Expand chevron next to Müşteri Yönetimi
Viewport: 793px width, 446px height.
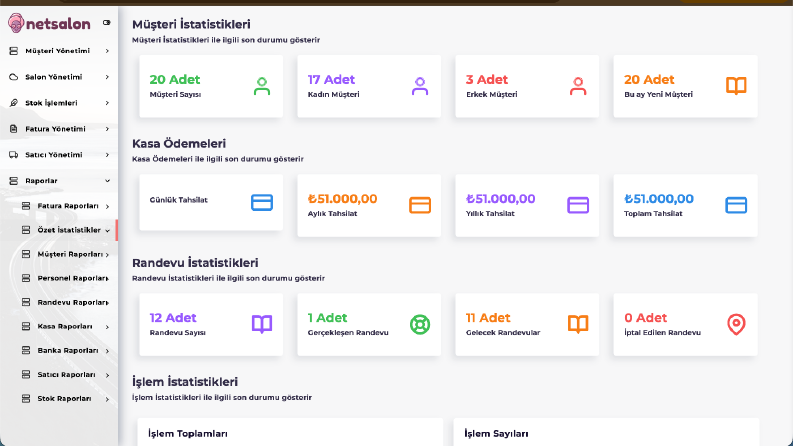[107, 51]
